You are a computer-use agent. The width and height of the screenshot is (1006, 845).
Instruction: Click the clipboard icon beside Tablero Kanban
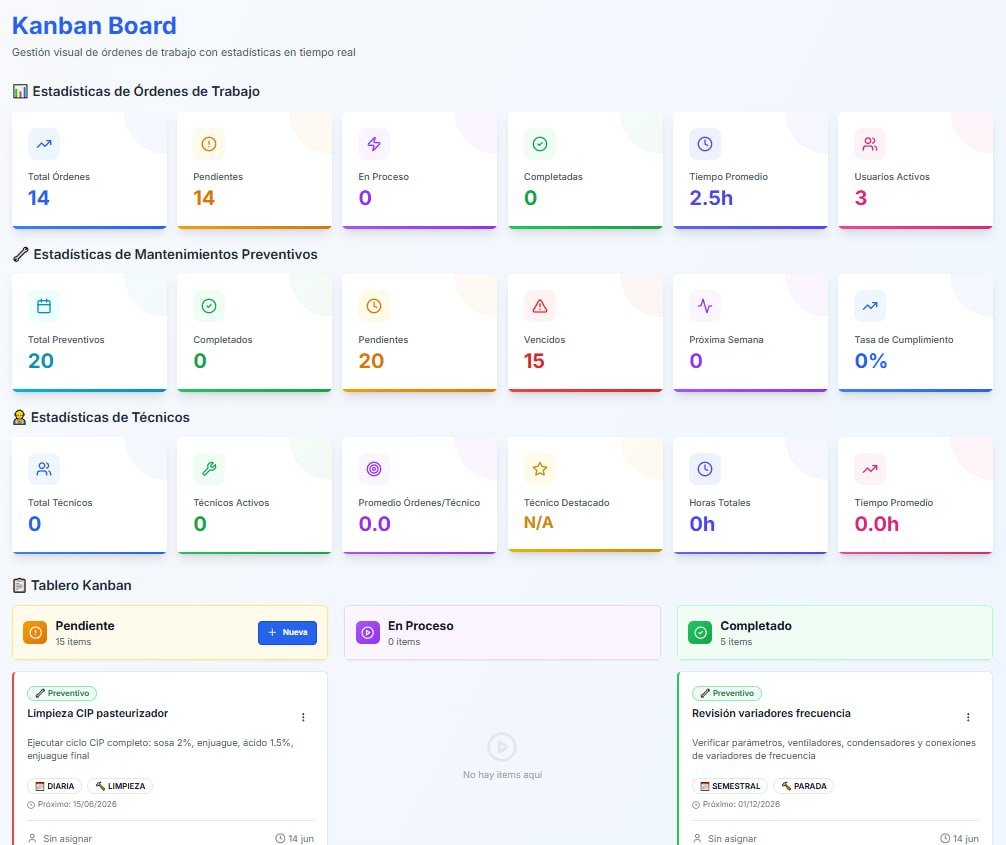[x=19, y=585]
